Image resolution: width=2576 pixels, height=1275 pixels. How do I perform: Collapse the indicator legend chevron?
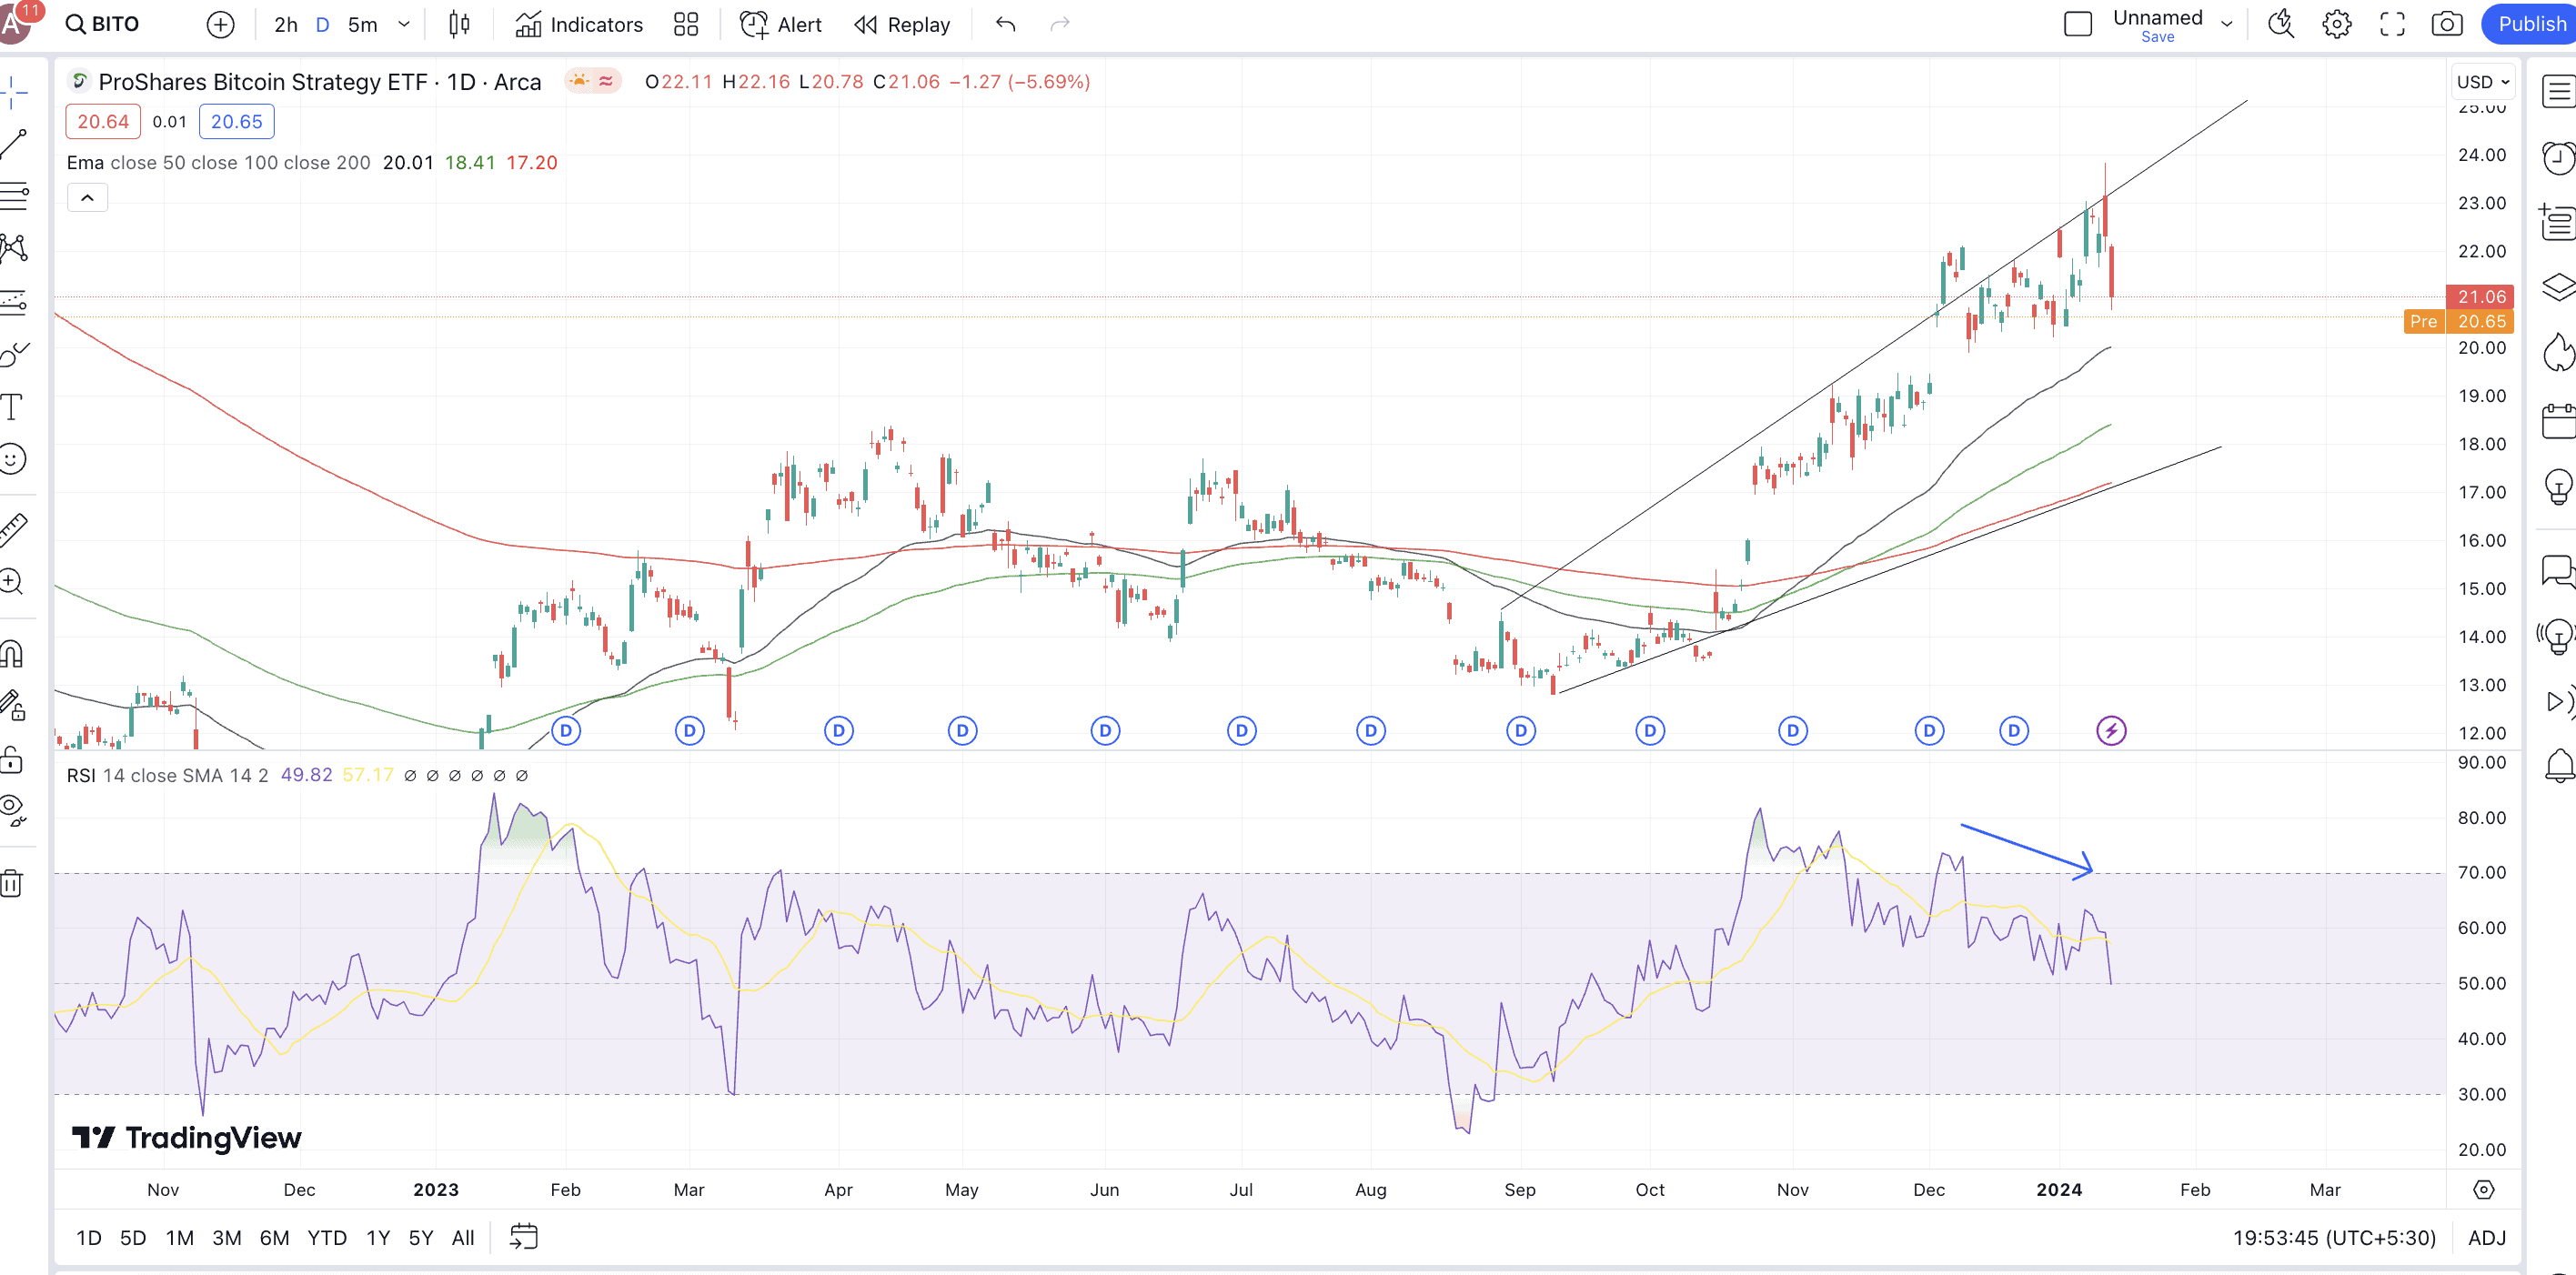(88, 198)
